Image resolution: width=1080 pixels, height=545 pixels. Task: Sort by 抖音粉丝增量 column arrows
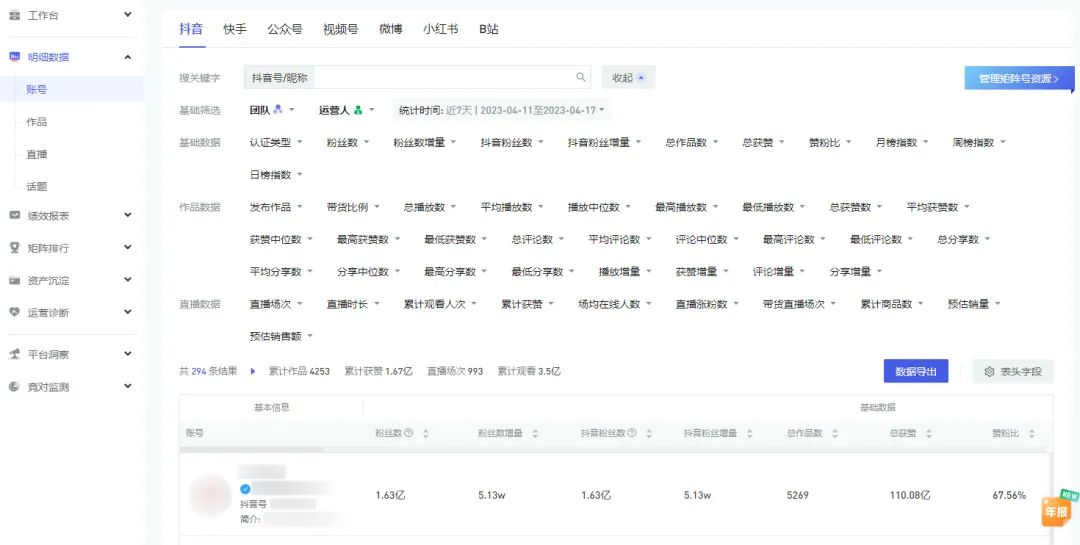tap(749, 434)
